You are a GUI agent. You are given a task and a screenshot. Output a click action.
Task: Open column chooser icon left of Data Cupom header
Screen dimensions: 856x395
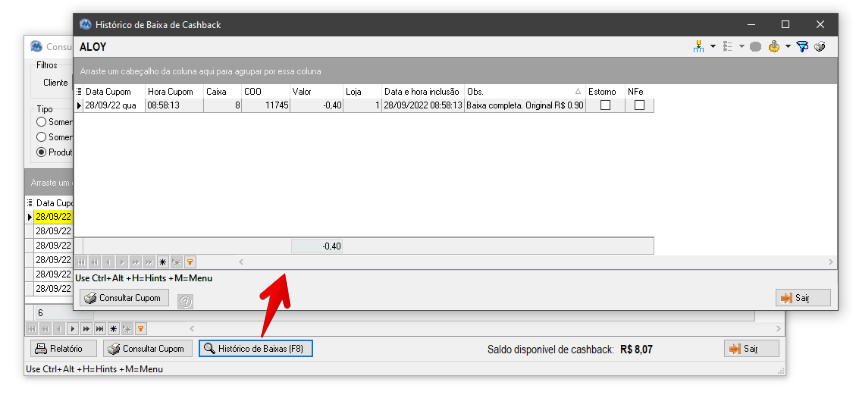[79, 92]
